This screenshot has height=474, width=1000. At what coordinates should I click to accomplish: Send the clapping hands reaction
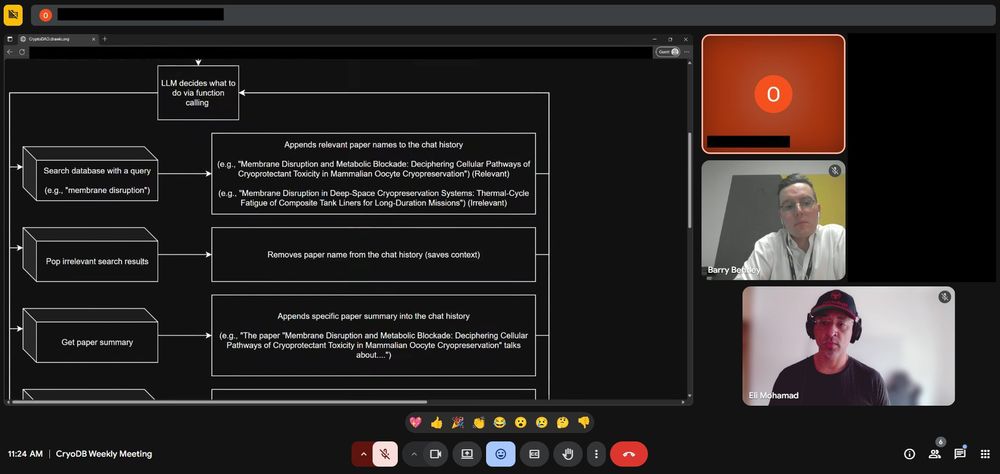[479, 422]
